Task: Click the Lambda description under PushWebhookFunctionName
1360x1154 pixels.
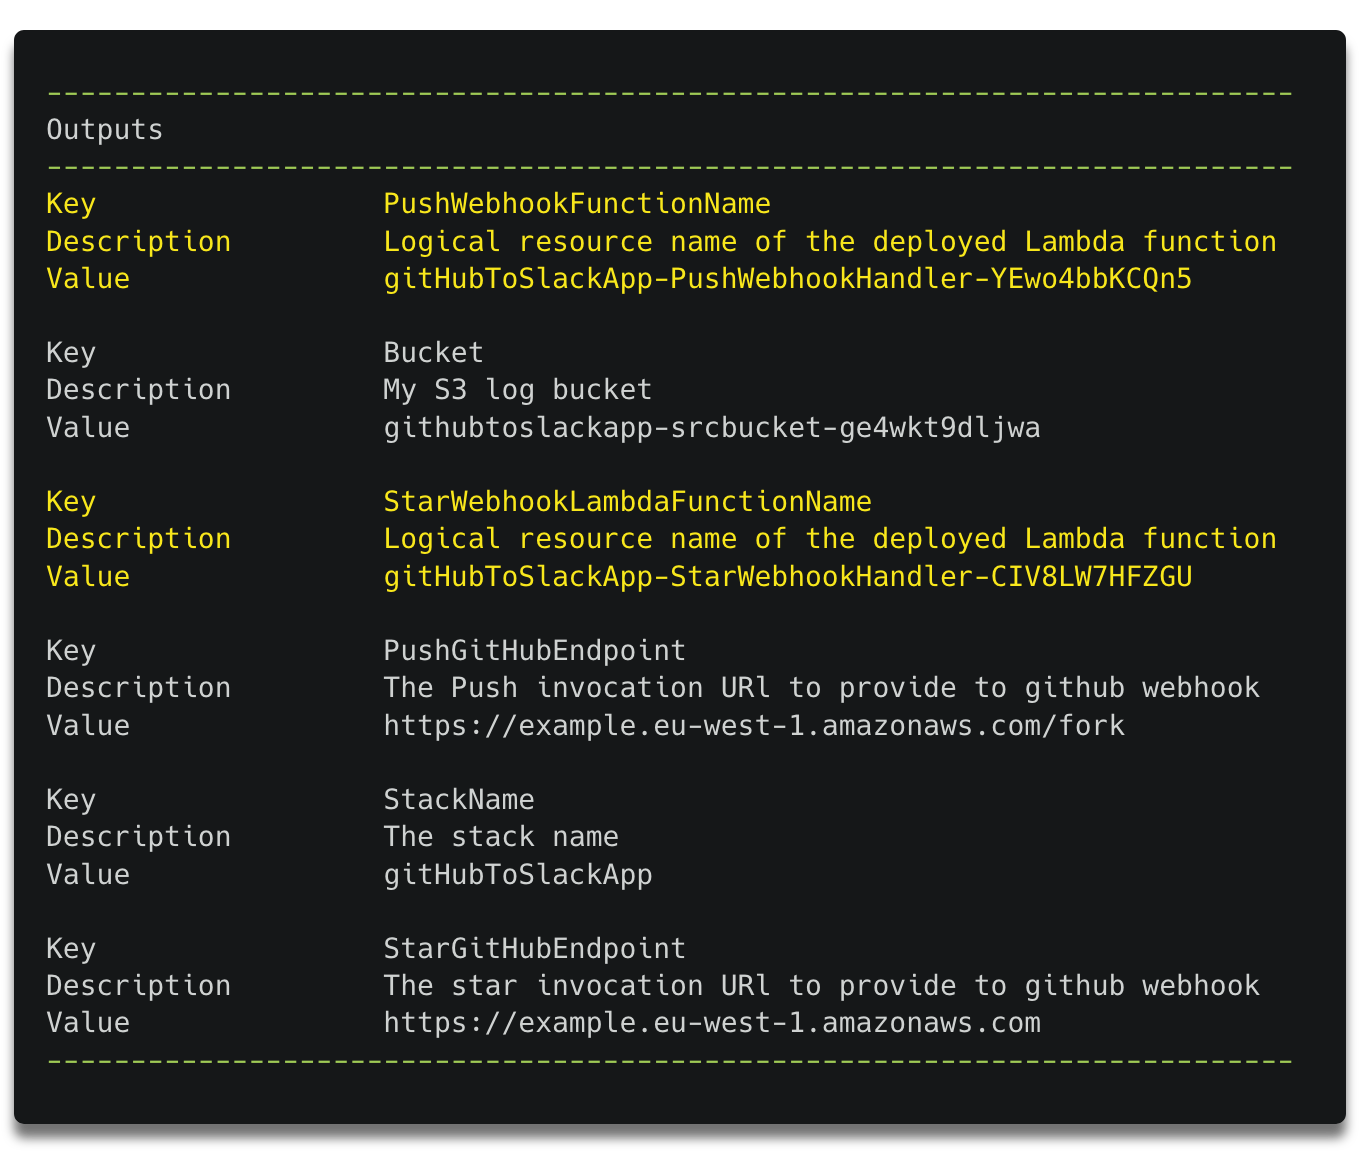Action: pos(830,242)
